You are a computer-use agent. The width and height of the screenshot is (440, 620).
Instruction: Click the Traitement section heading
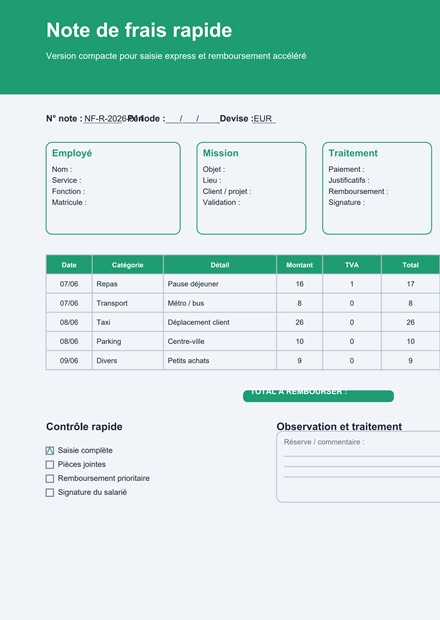(x=353, y=153)
